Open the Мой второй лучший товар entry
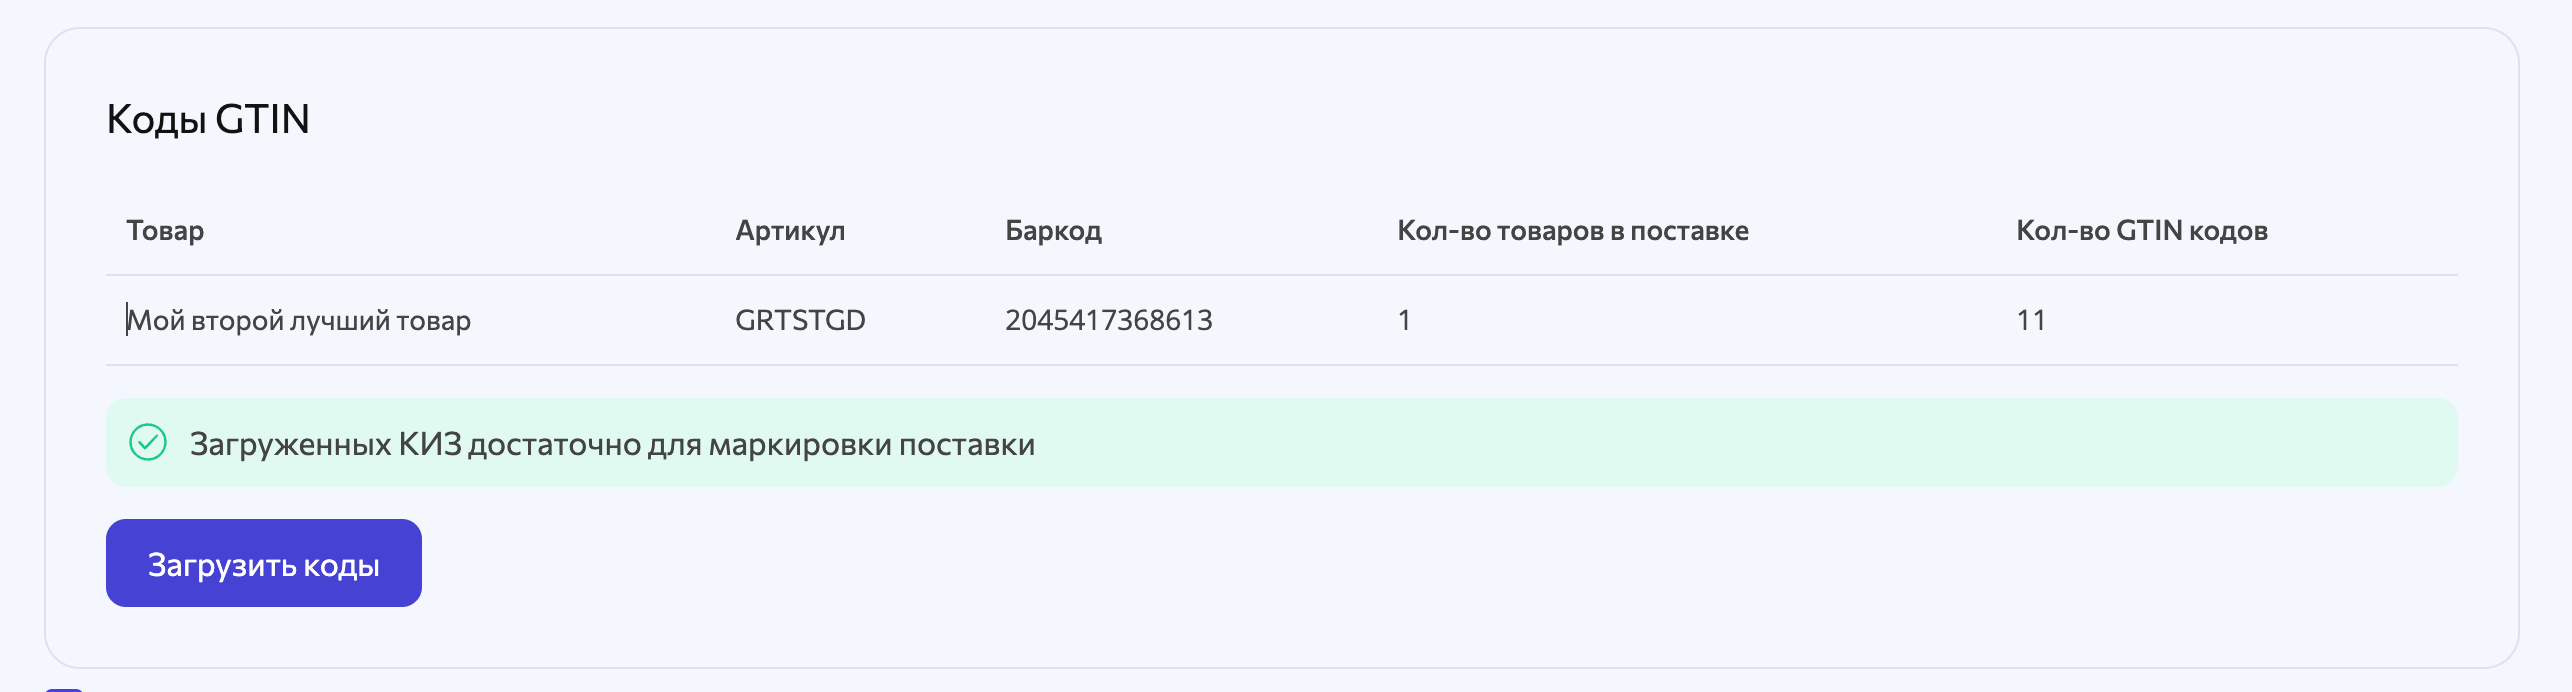The image size is (2572, 692). point(298,320)
